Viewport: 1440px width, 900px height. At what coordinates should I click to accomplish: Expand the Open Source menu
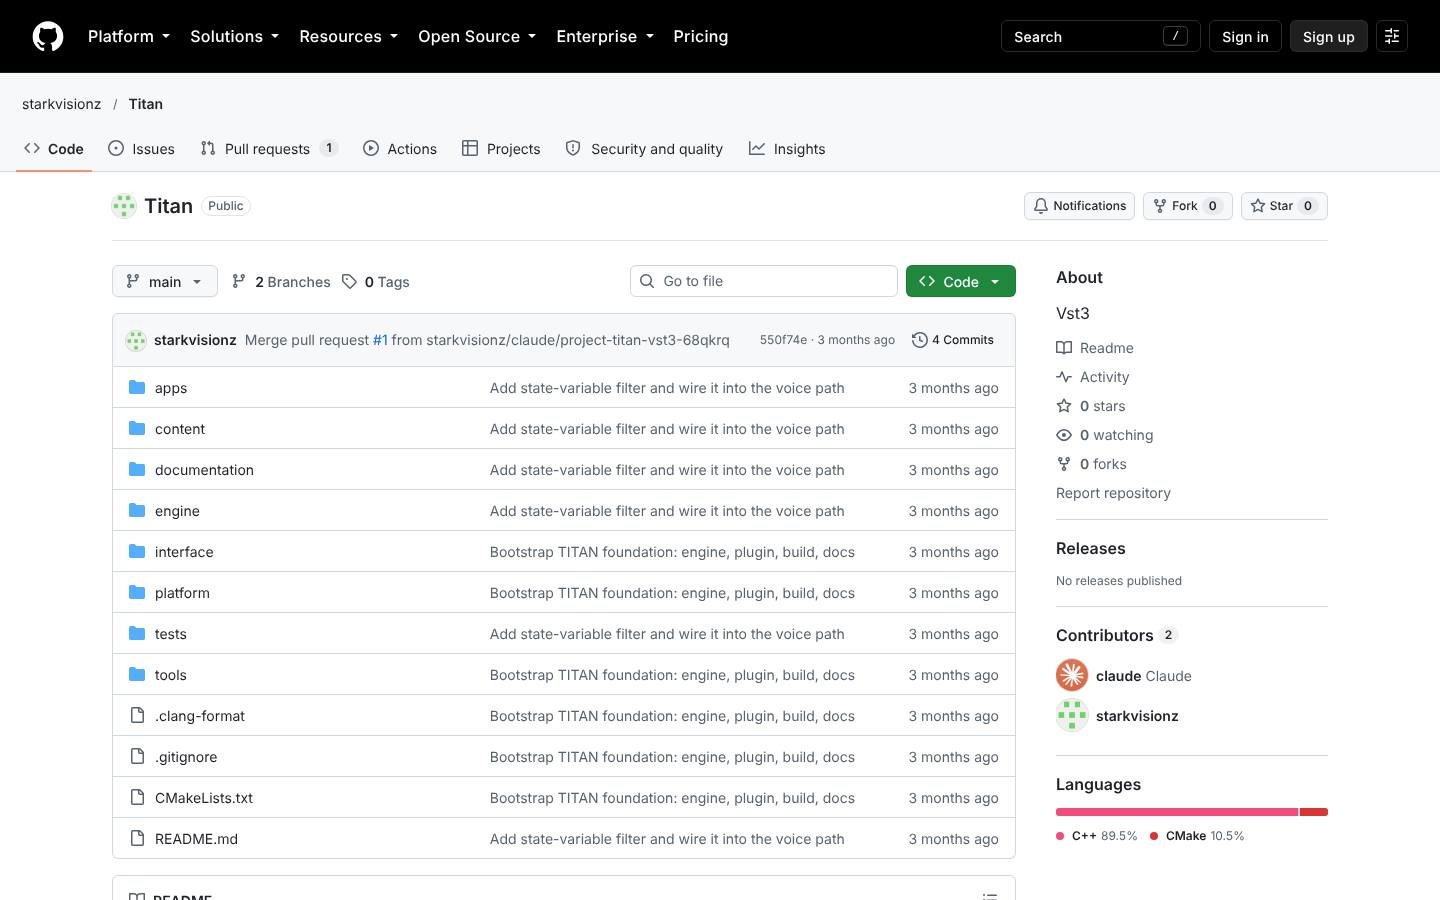click(477, 36)
